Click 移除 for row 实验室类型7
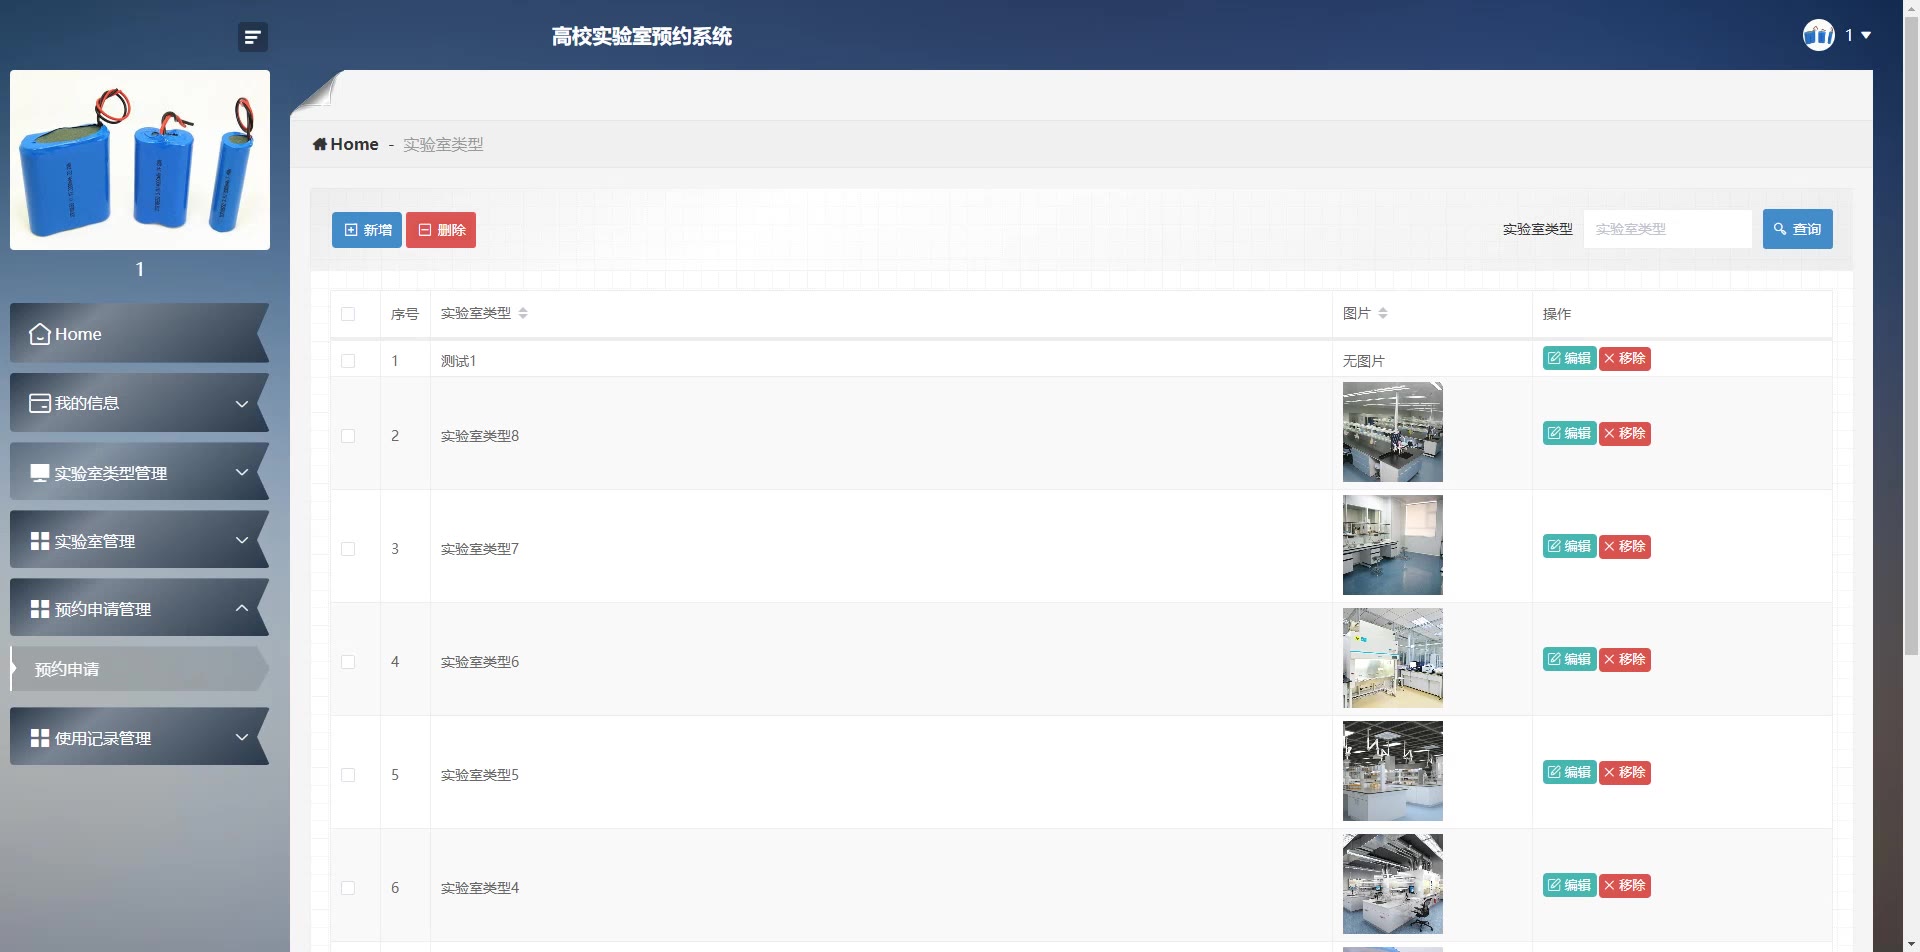Viewport: 1920px width, 952px height. point(1624,546)
